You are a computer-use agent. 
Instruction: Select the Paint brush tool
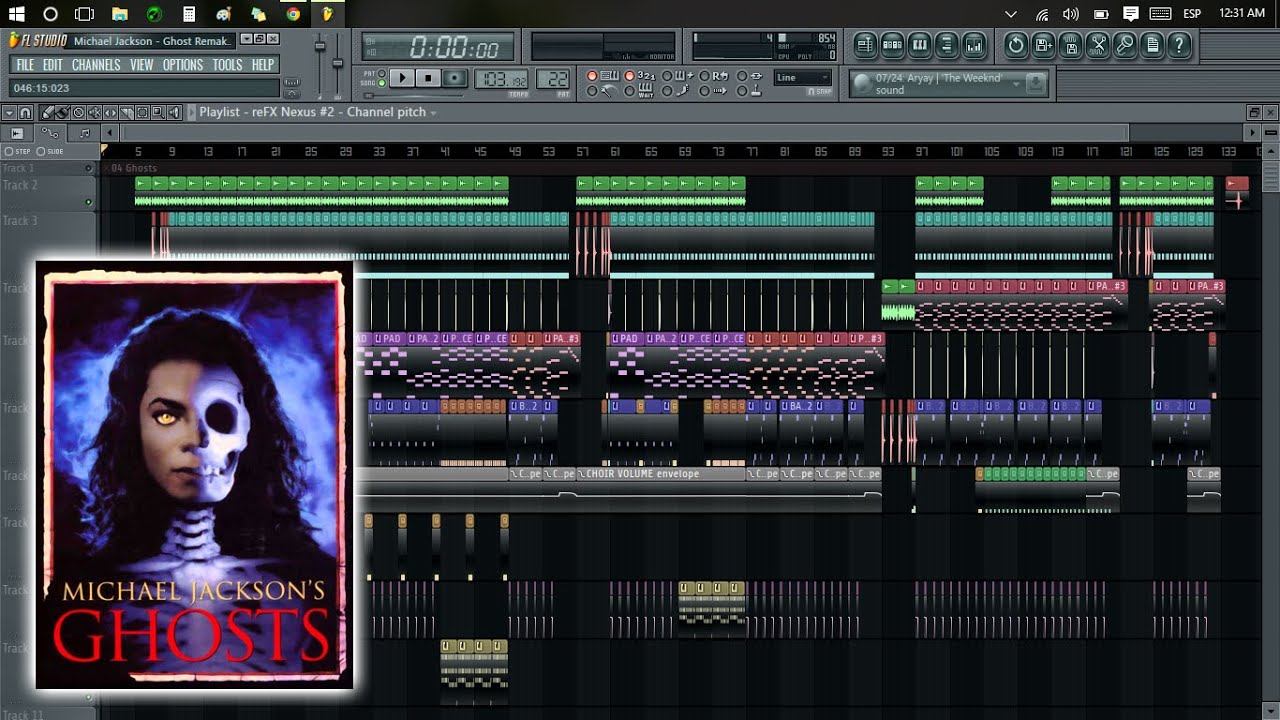pyautogui.click(x=62, y=112)
